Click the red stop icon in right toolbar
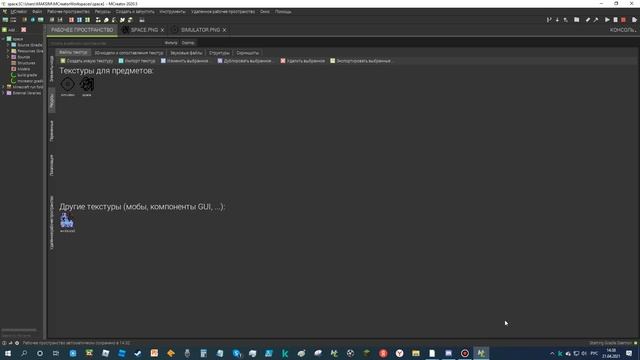 [623, 20]
